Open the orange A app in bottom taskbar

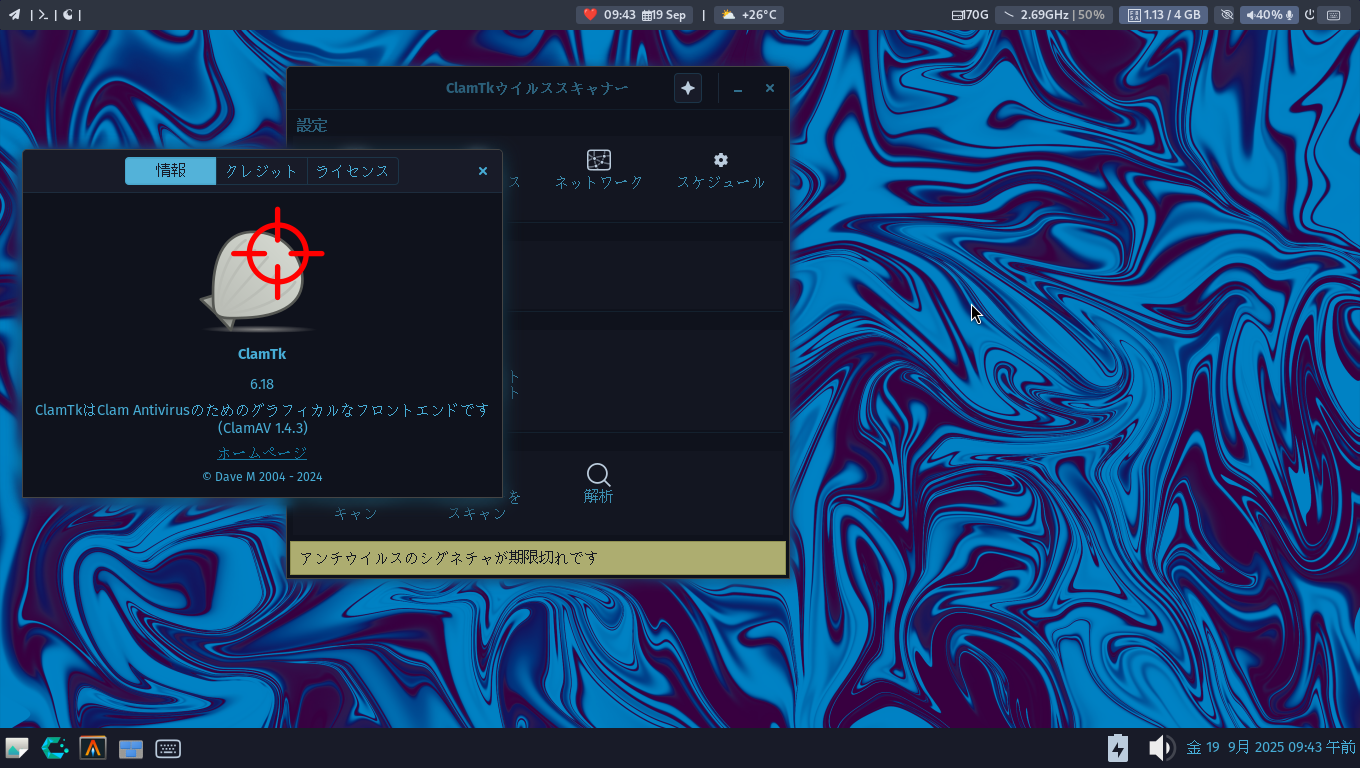click(93, 748)
